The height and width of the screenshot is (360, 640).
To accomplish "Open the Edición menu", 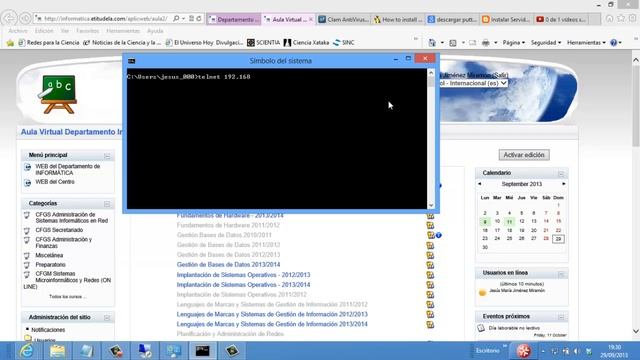I will (x=44, y=31).
